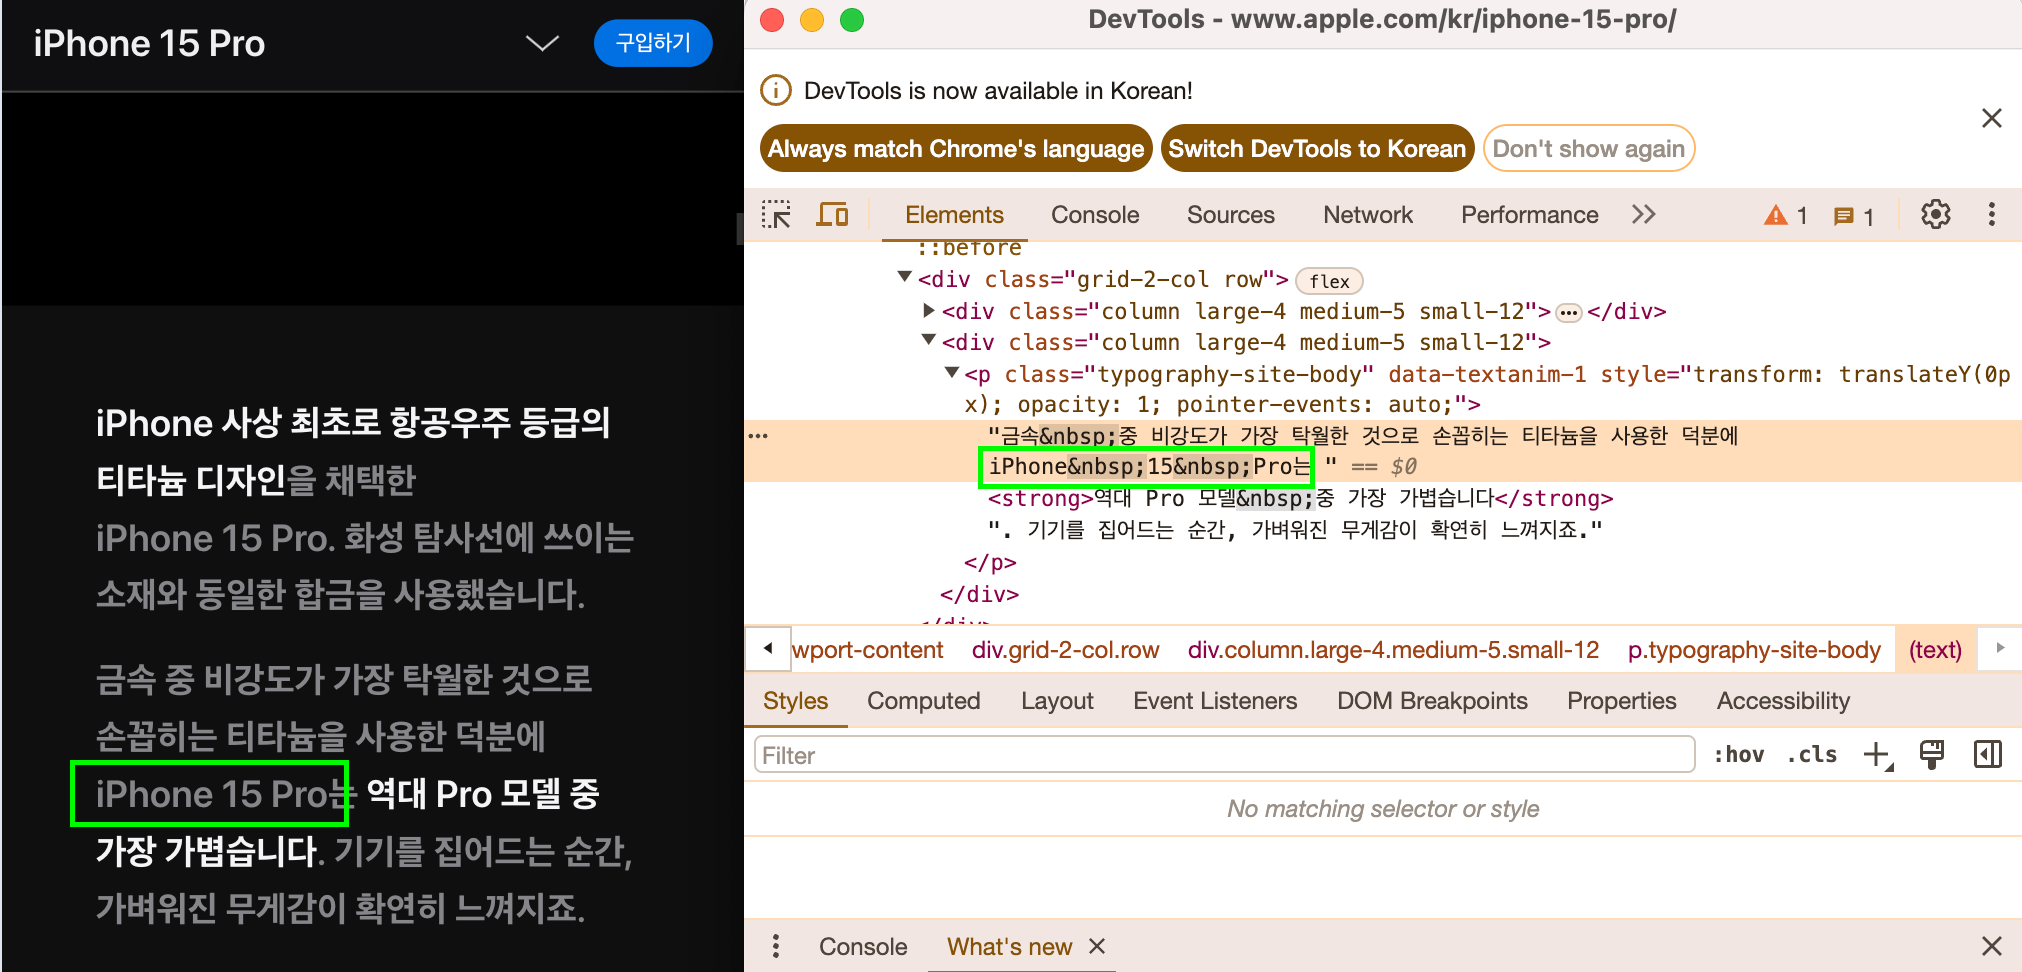The image size is (2022, 972).
Task: Select the Computed subtab
Action: coord(923,701)
